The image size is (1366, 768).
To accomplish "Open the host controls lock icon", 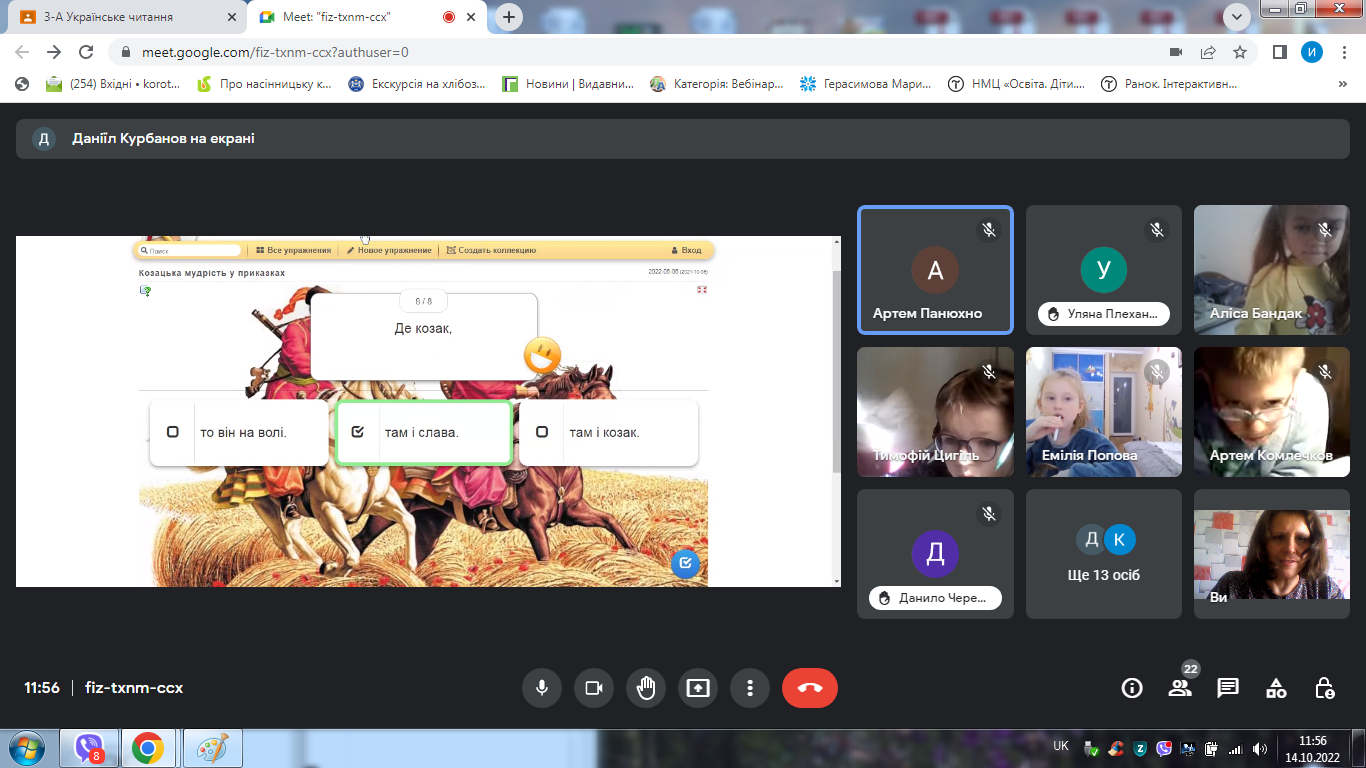I will pyautogui.click(x=1324, y=688).
